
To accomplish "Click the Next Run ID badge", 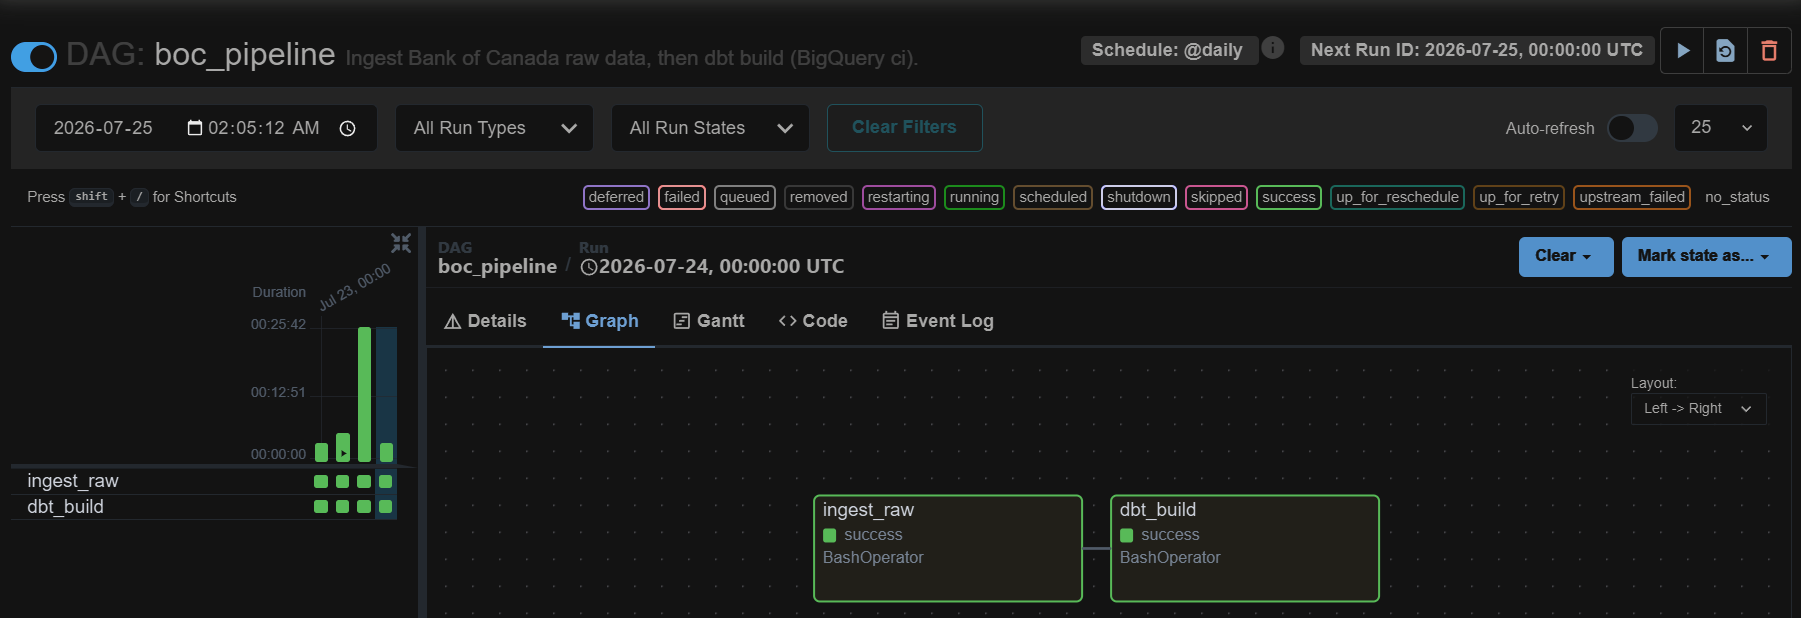I will pos(1477,50).
